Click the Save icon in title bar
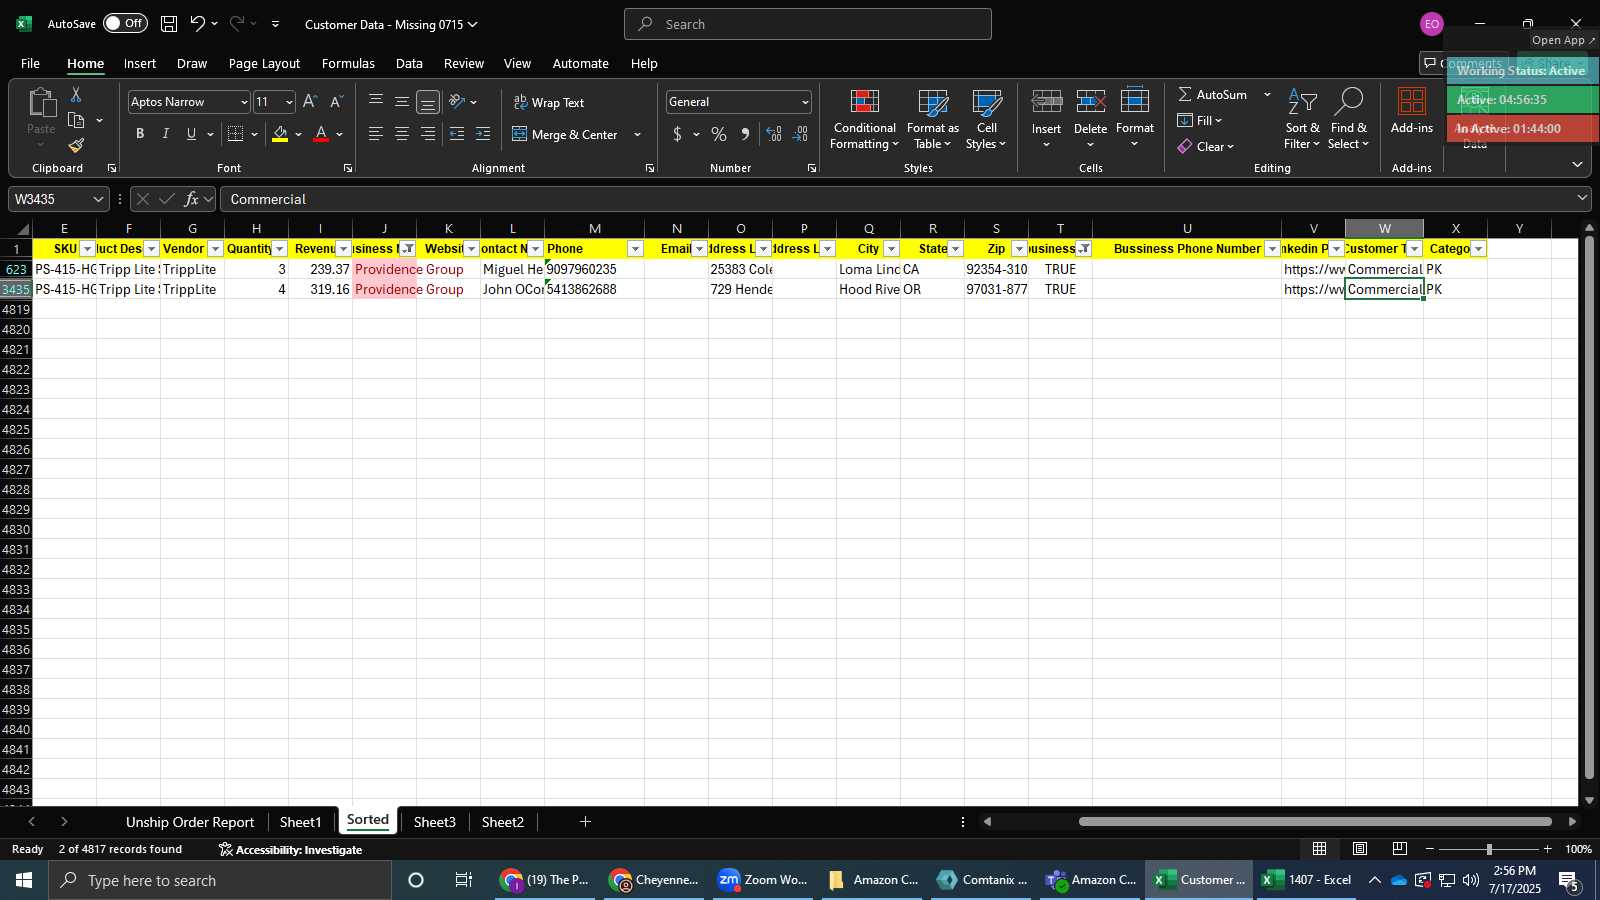This screenshot has width=1600, height=900. point(169,24)
